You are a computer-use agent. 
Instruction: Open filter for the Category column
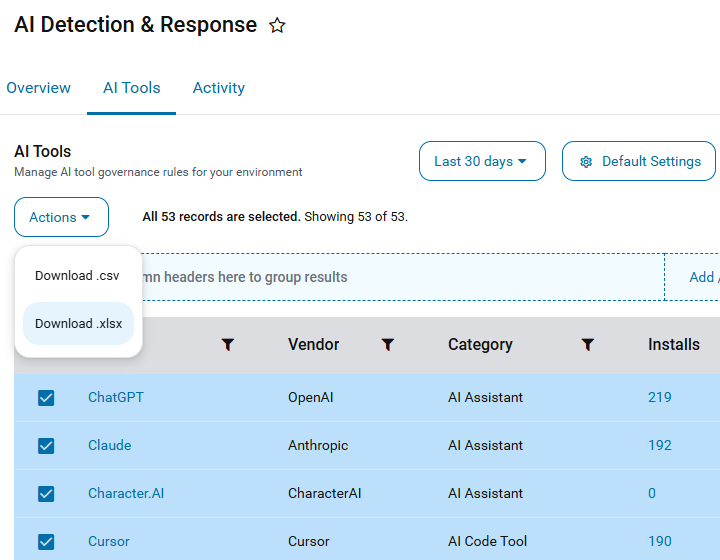pos(588,345)
